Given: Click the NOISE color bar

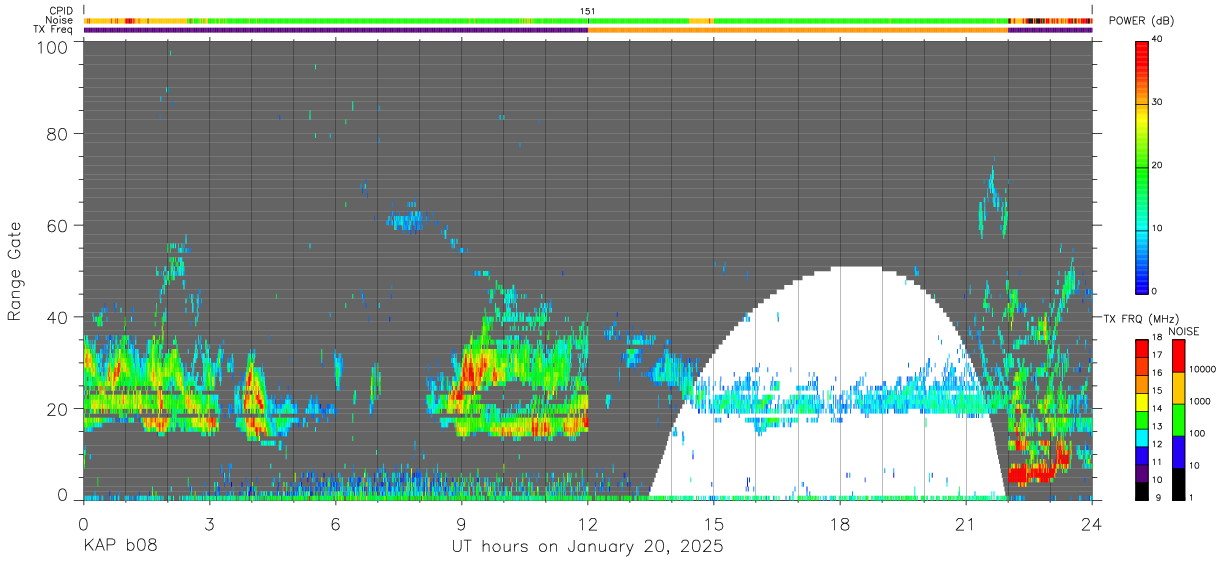Looking at the screenshot, I should (1178, 419).
